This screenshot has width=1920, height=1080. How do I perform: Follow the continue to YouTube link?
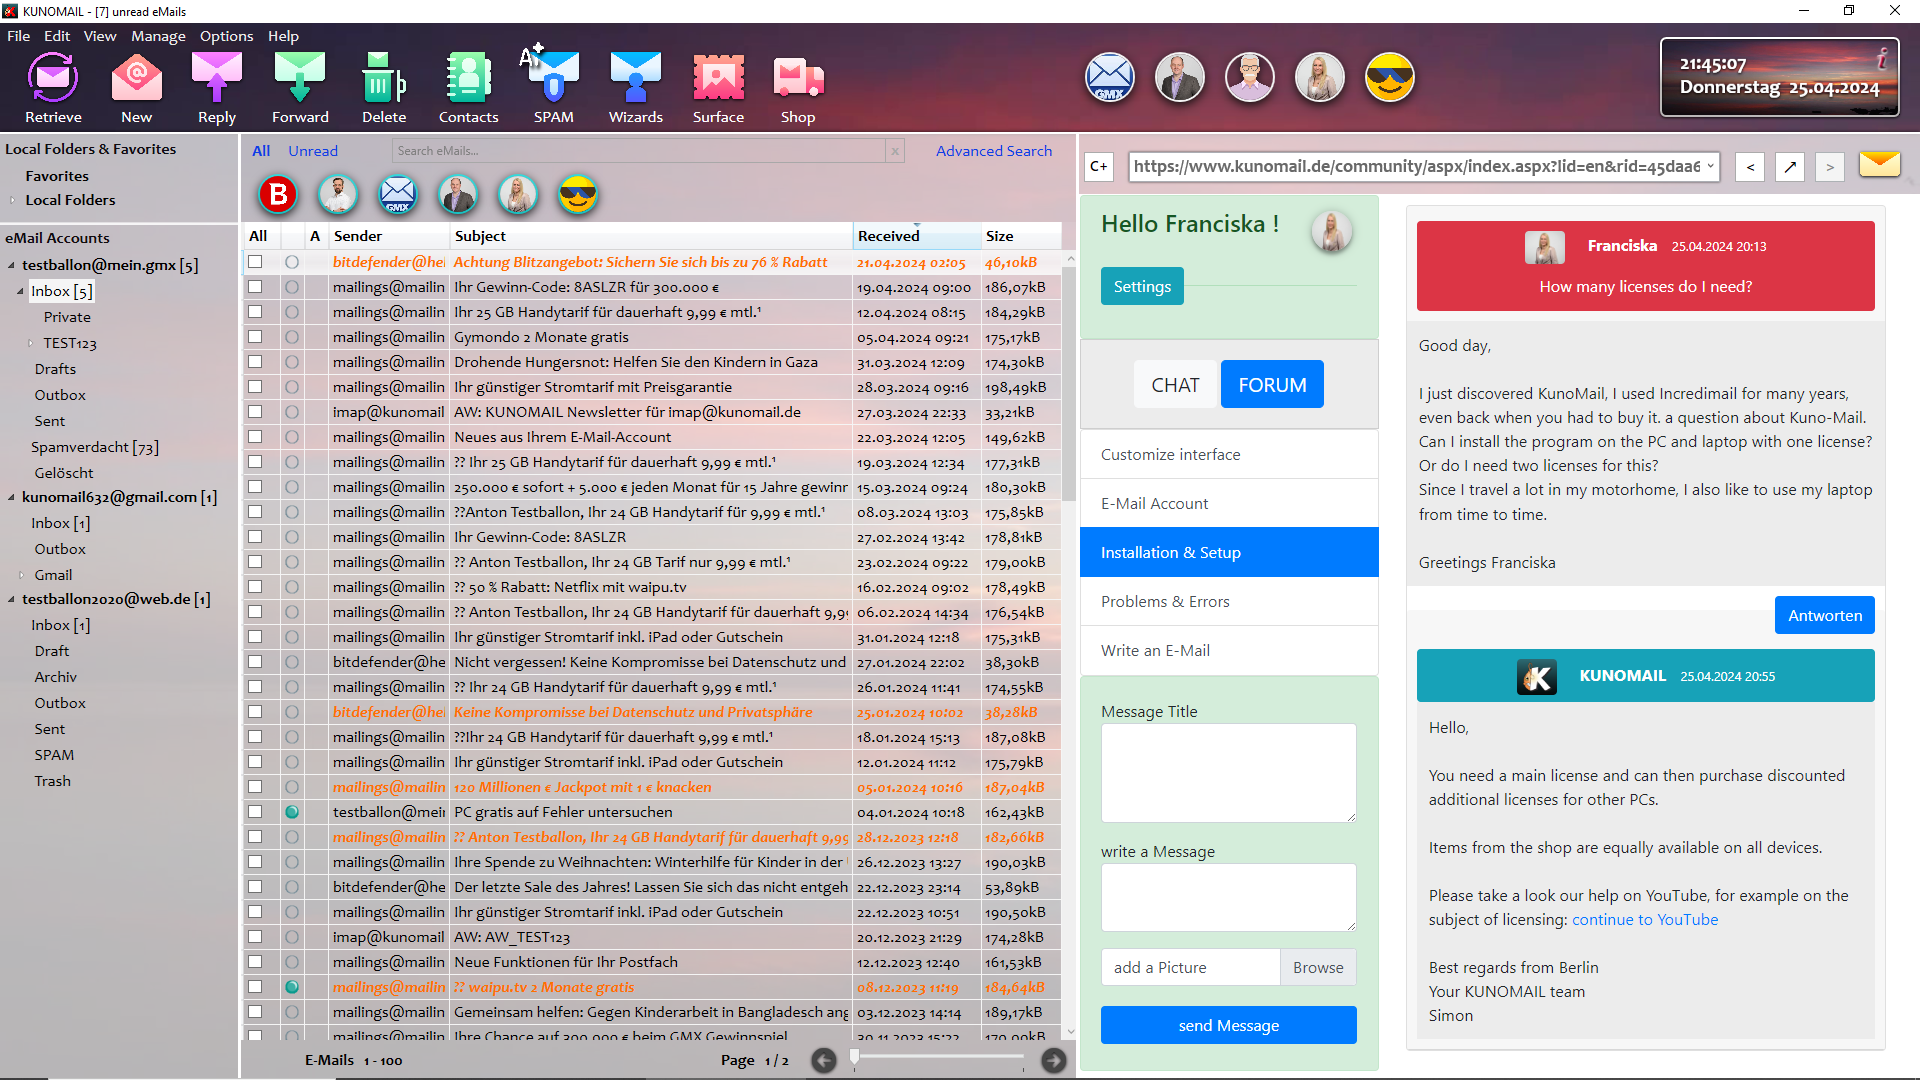(1645, 920)
